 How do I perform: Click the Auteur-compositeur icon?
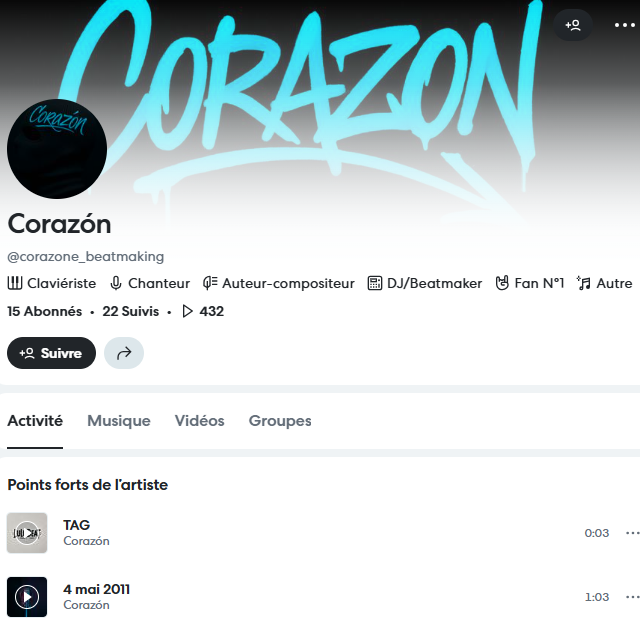tap(210, 283)
